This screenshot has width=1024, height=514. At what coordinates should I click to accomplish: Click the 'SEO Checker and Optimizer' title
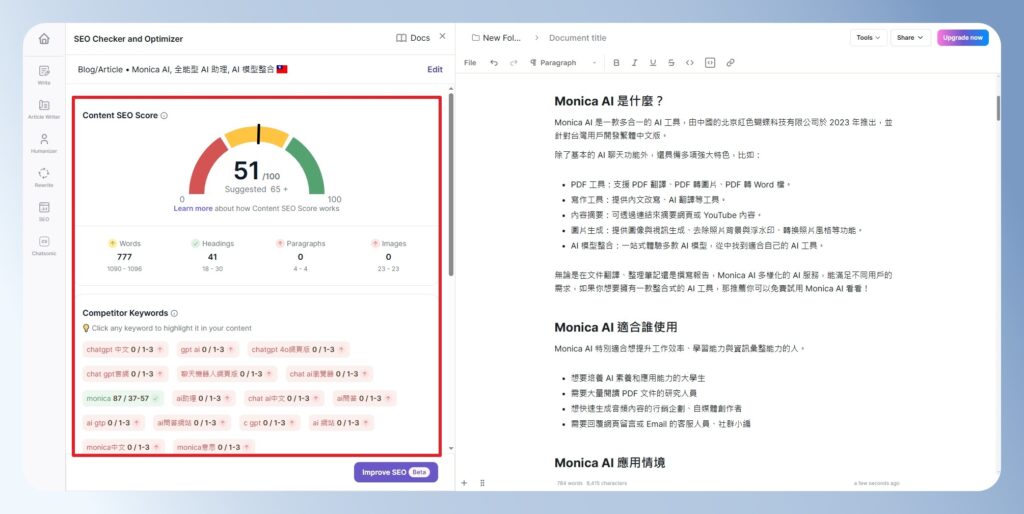128,39
